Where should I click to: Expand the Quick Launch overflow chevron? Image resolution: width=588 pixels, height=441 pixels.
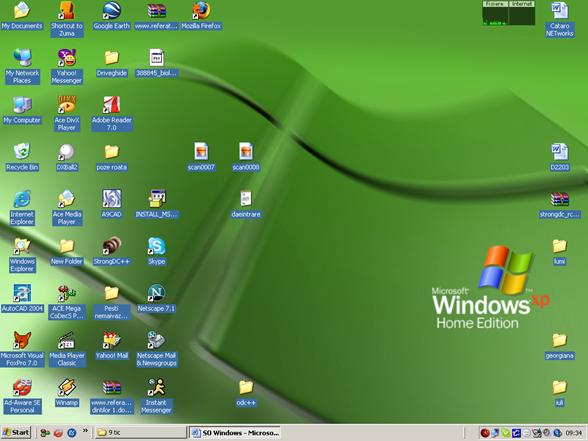coord(85,430)
